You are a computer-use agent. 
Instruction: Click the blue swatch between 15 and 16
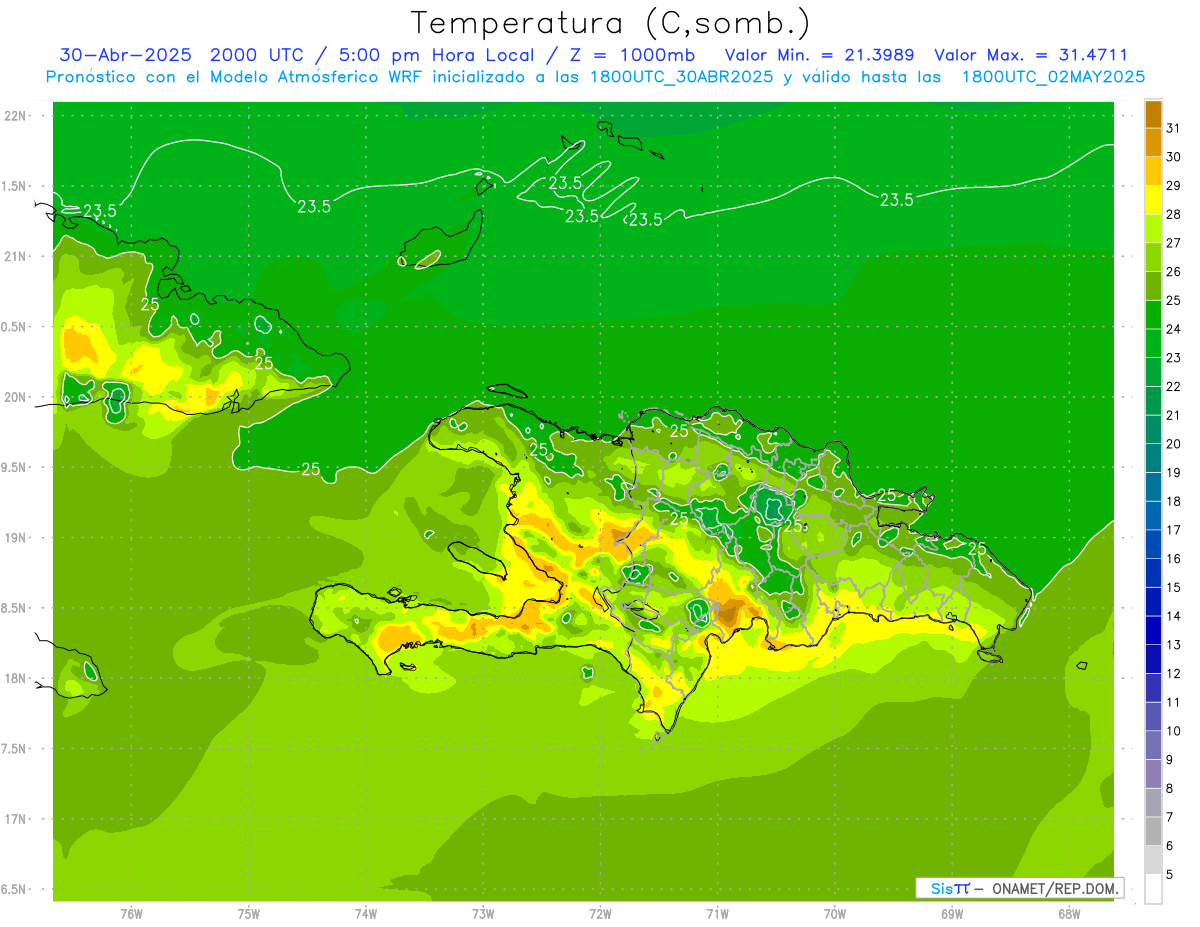pyautogui.click(x=1153, y=573)
